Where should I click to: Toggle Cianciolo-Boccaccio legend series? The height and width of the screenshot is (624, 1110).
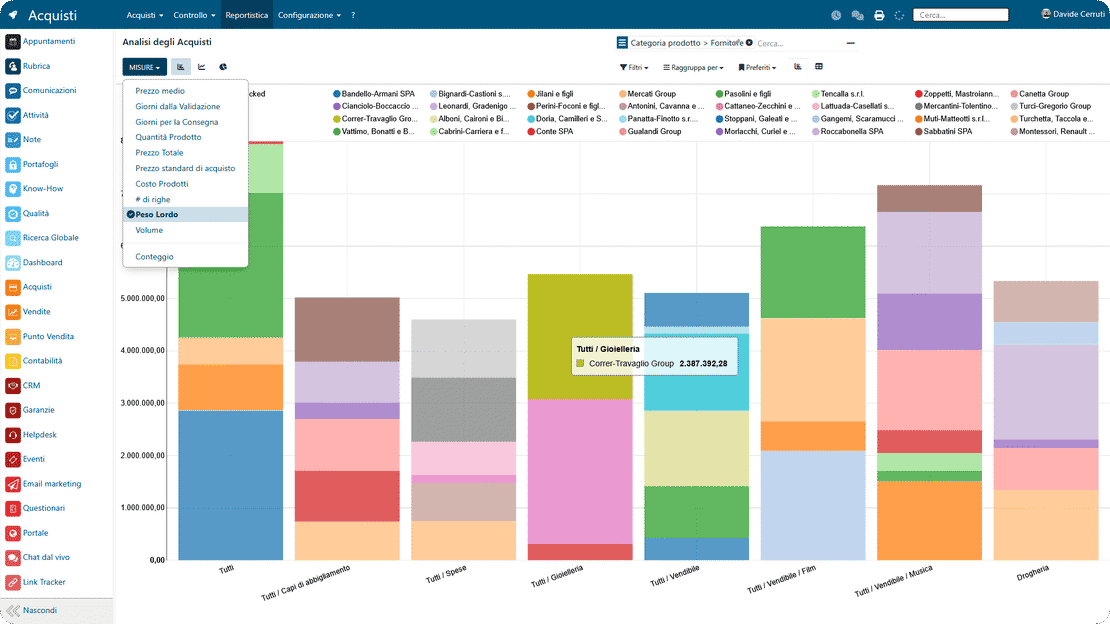tap(374, 106)
